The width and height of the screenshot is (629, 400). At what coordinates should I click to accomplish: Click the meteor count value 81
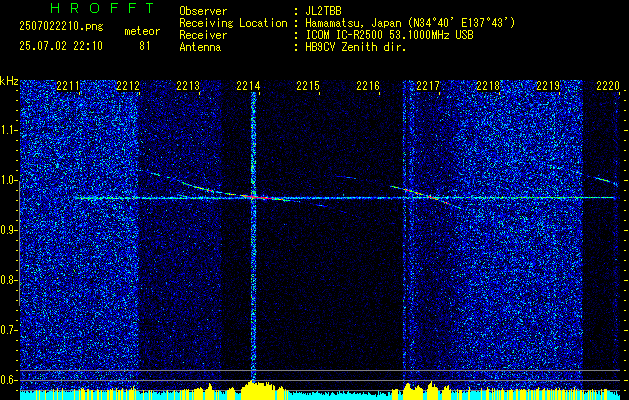coord(144,46)
